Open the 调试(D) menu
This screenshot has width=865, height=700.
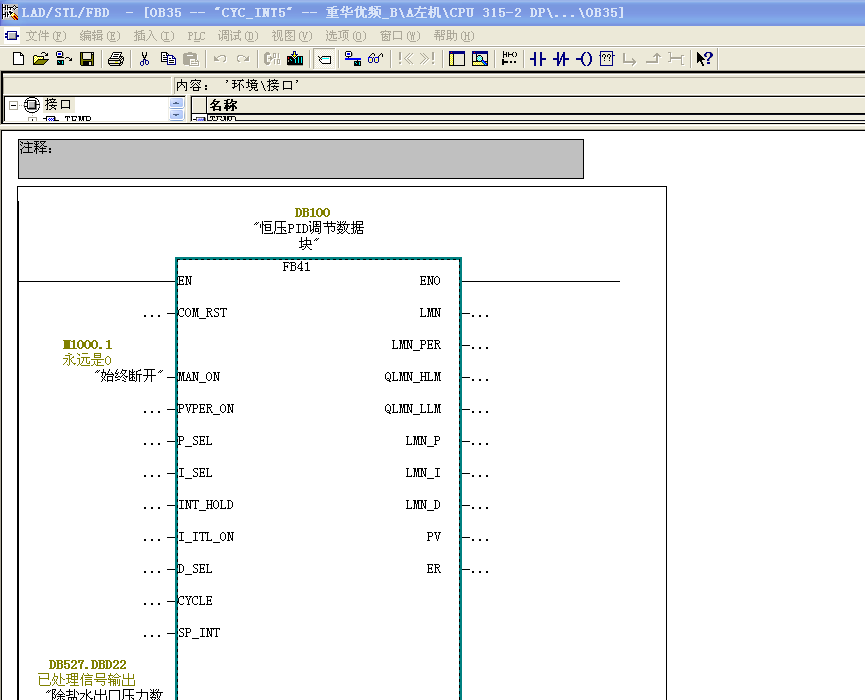point(238,36)
